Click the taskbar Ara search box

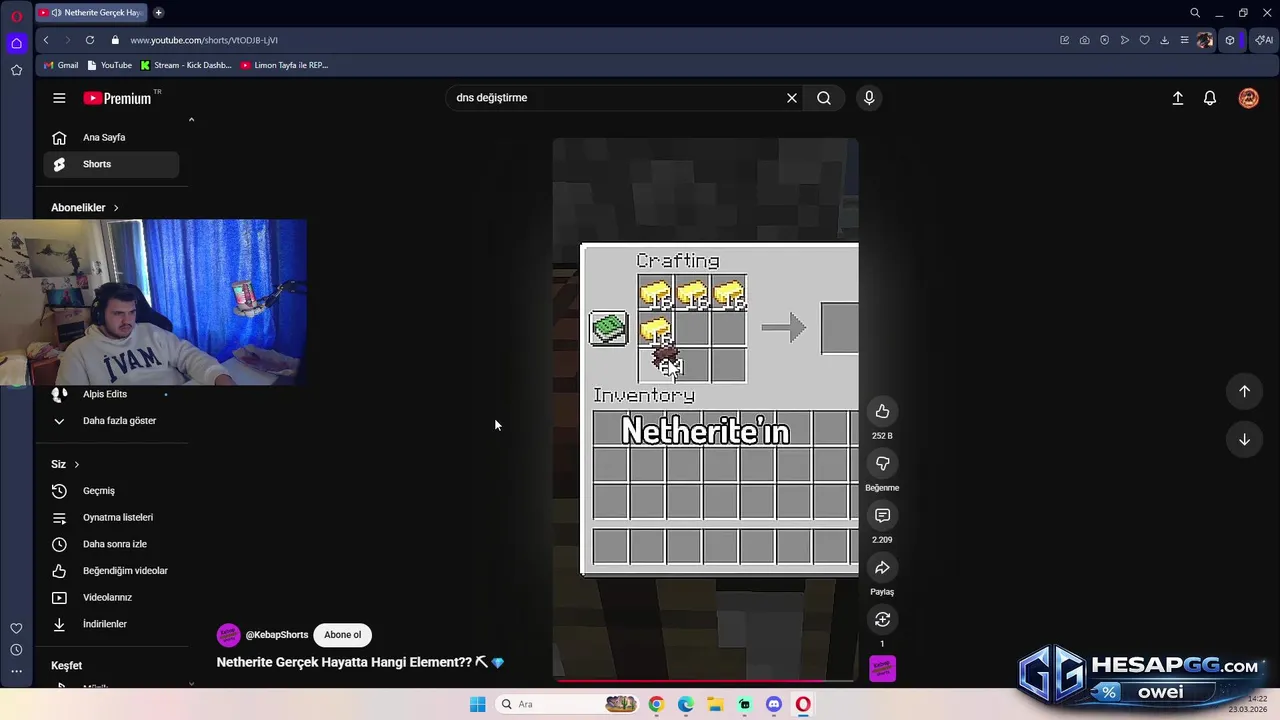[x=567, y=704]
